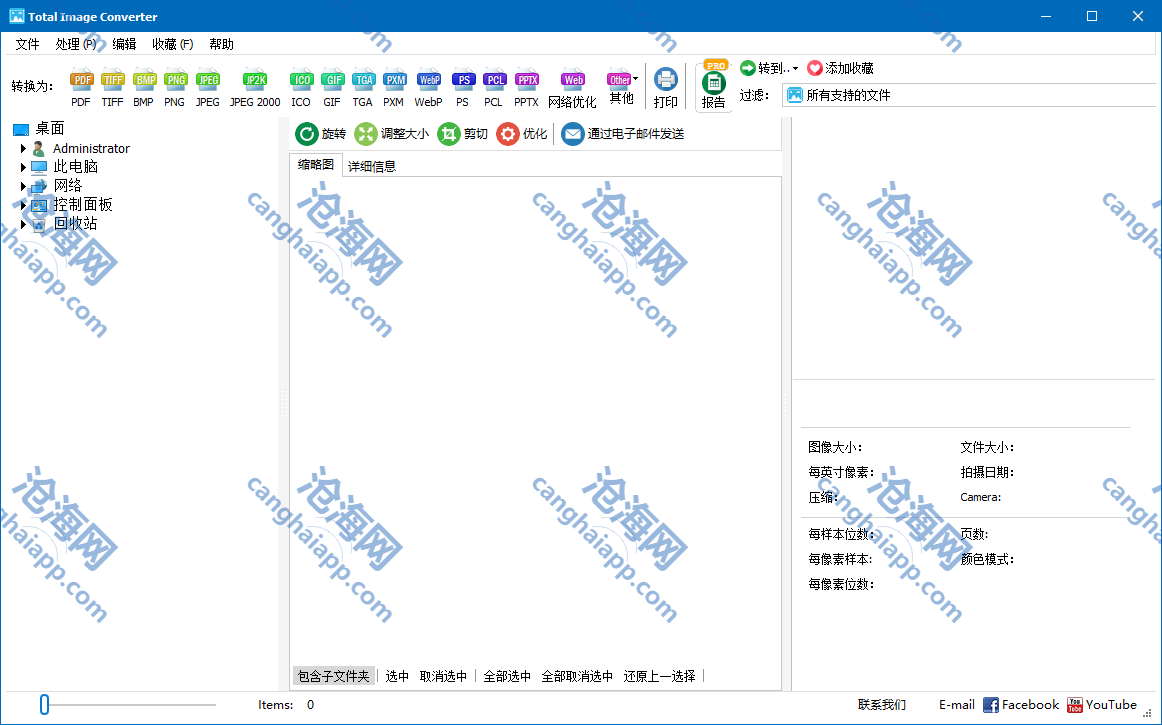1162x725 pixels.
Task: Click the 过滤 file filter field
Action: tap(970, 95)
